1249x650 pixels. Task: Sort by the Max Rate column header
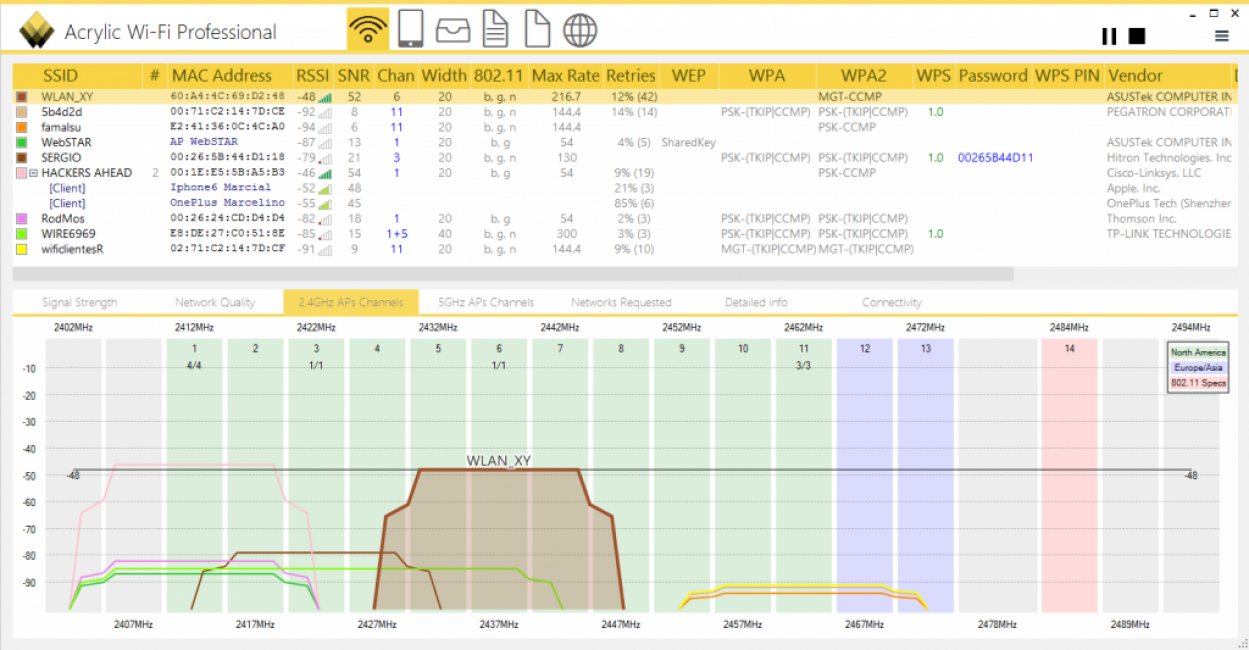pyautogui.click(x=566, y=75)
